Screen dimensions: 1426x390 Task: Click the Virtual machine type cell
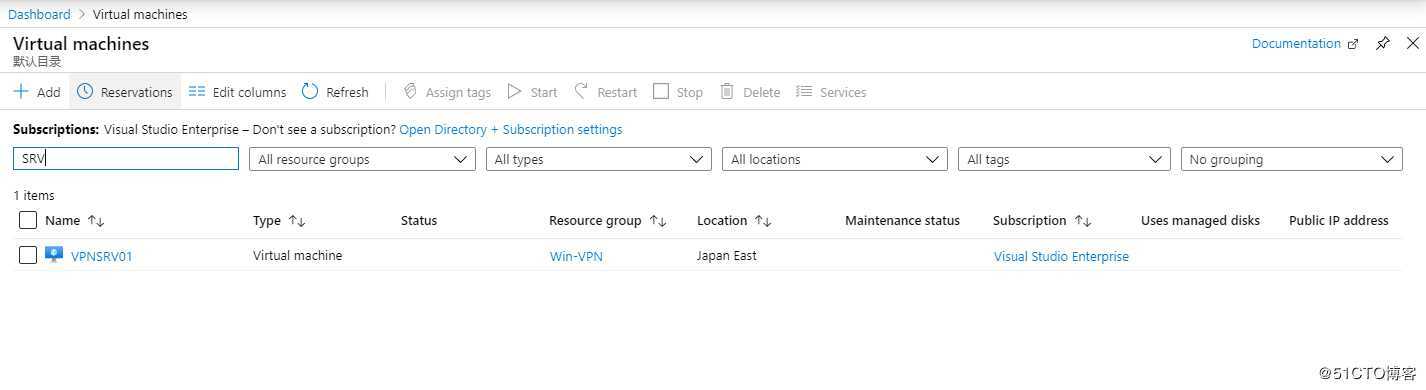(x=297, y=255)
